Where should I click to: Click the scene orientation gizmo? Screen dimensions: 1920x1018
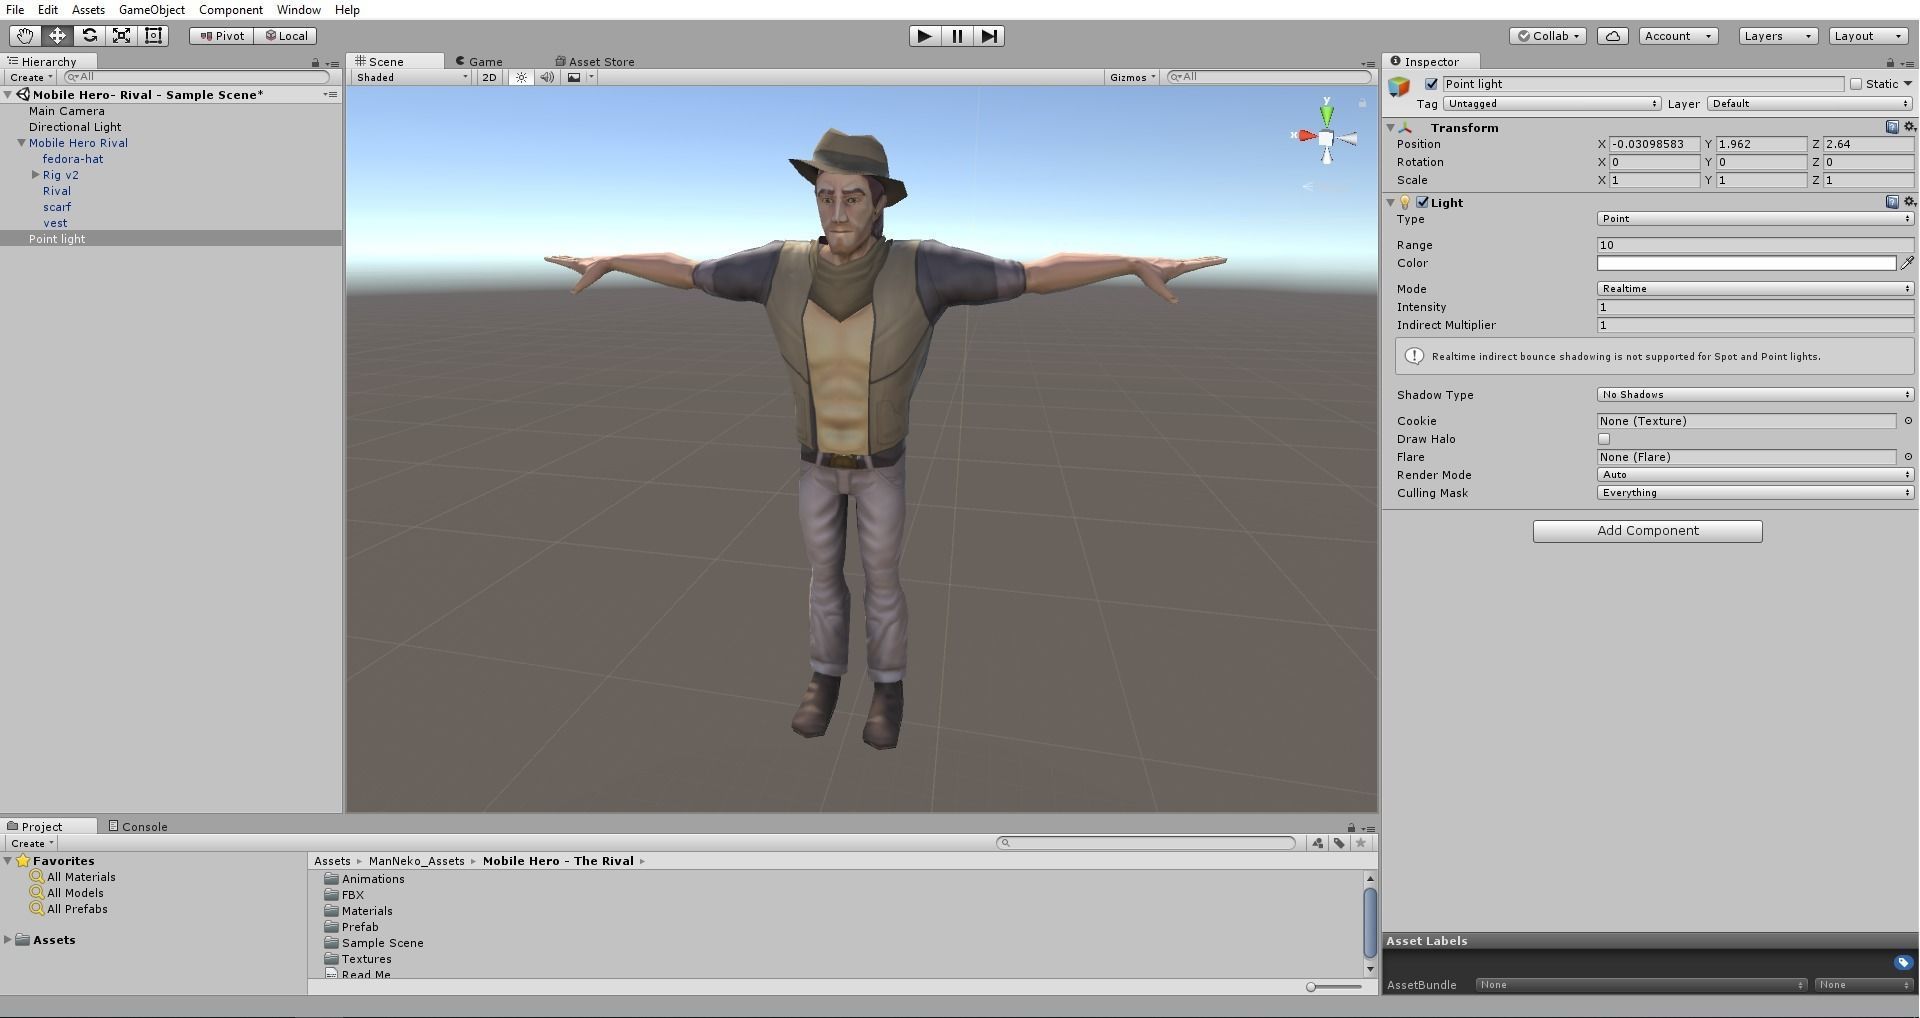[x=1325, y=137]
